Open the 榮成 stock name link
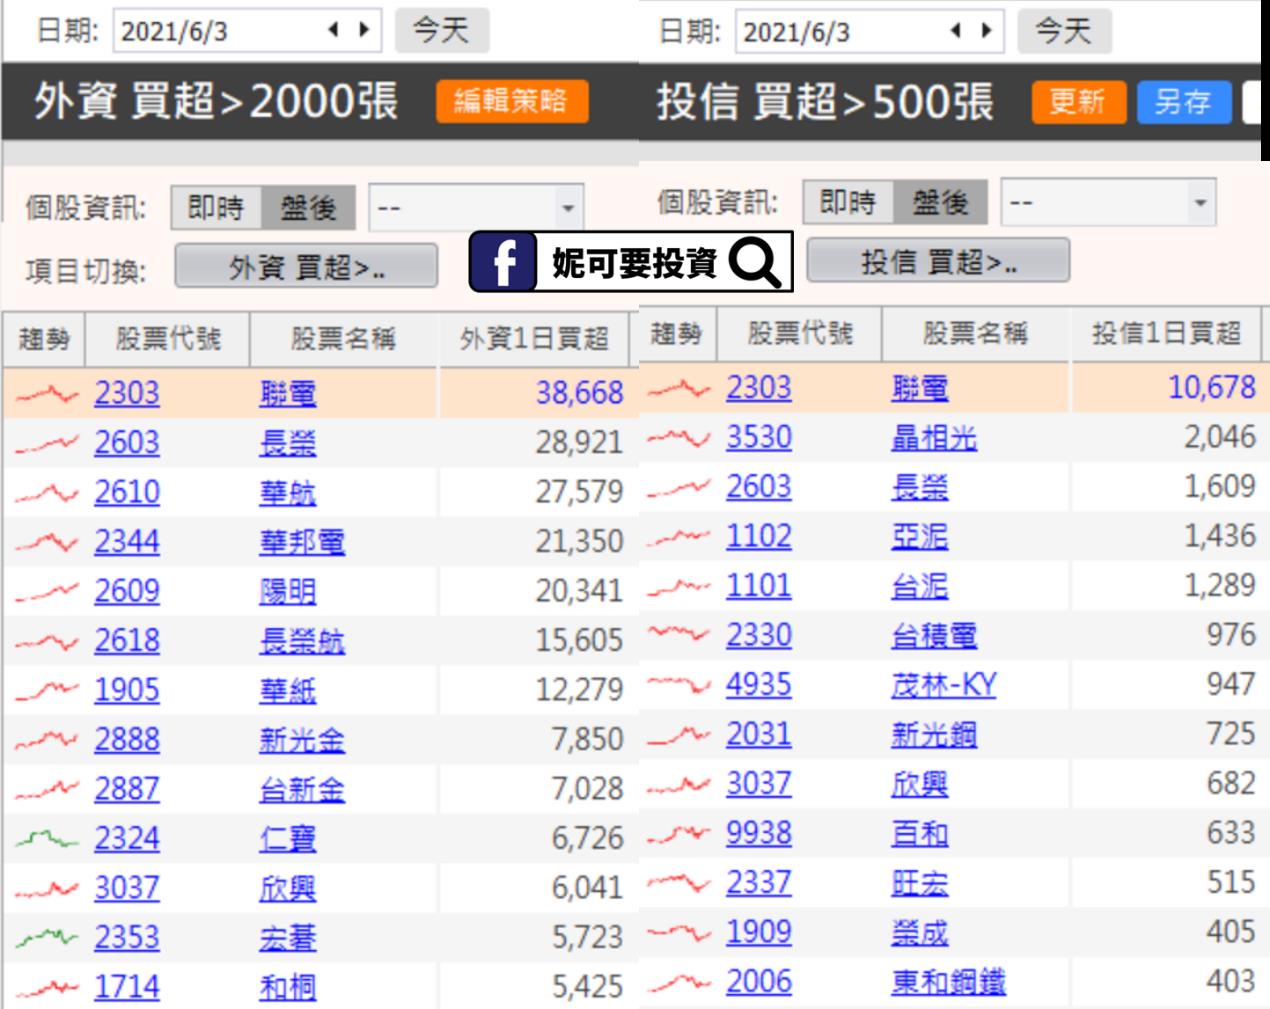This screenshot has width=1270, height=1009. coord(919,932)
